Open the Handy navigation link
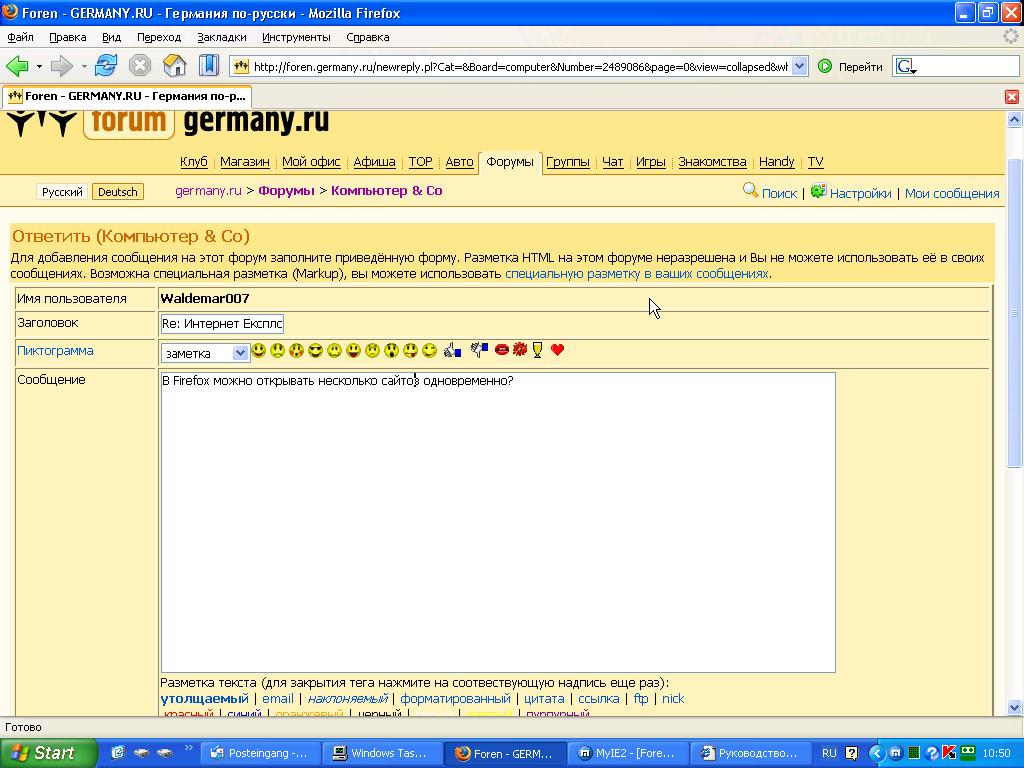1024x768 pixels. 776,162
